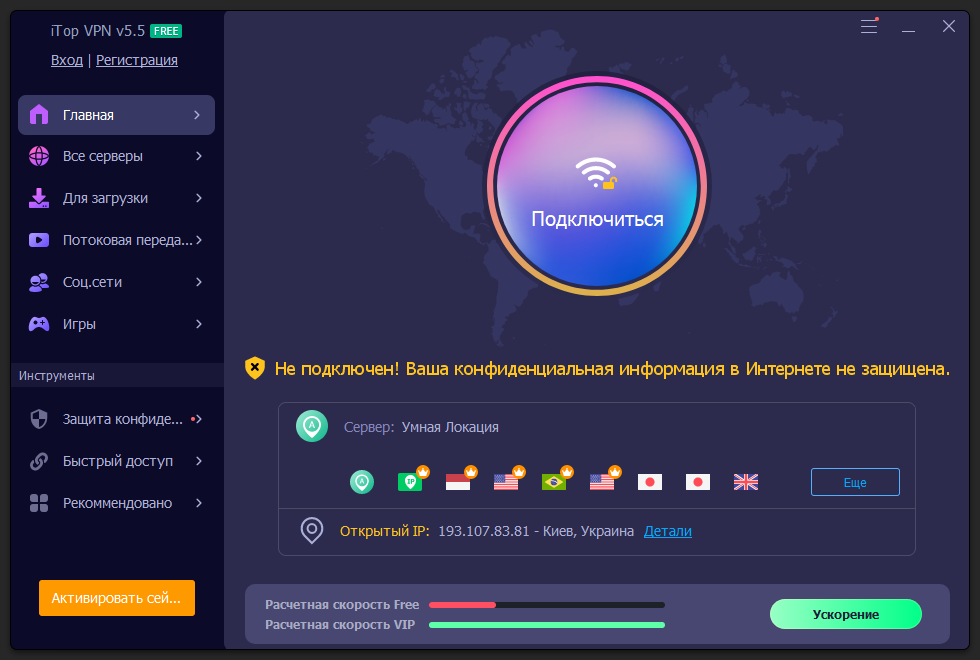Click the text Умная Локация after Сервер:

click(x=450, y=427)
